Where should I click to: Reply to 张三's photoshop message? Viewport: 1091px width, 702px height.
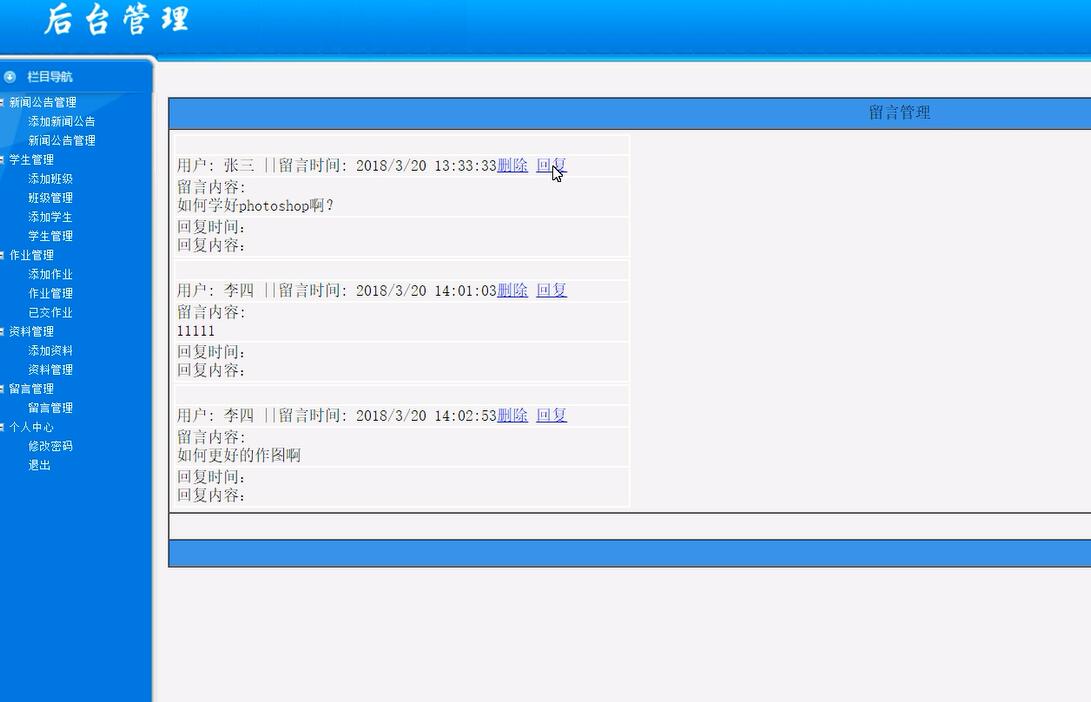(x=551, y=165)
